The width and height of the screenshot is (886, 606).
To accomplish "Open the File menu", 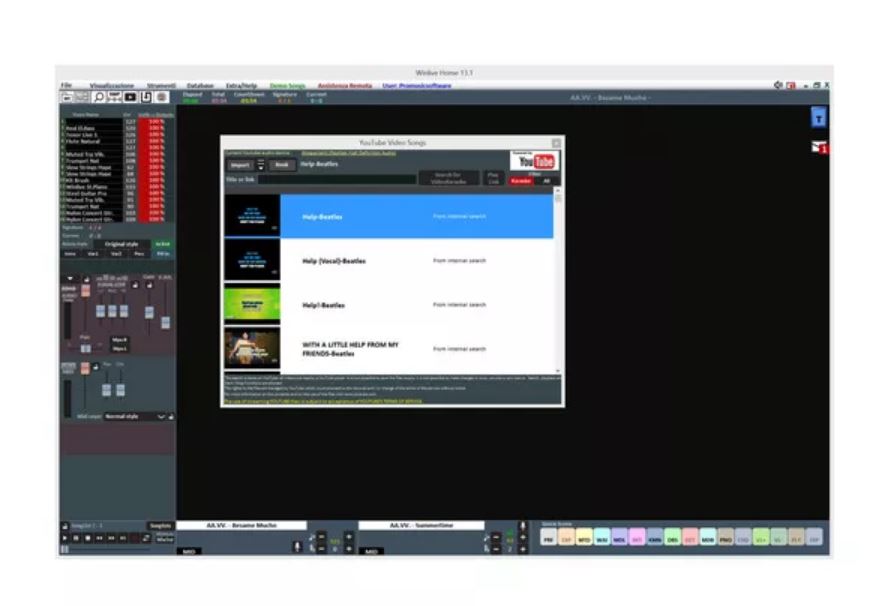I will [x=66, y=86].
